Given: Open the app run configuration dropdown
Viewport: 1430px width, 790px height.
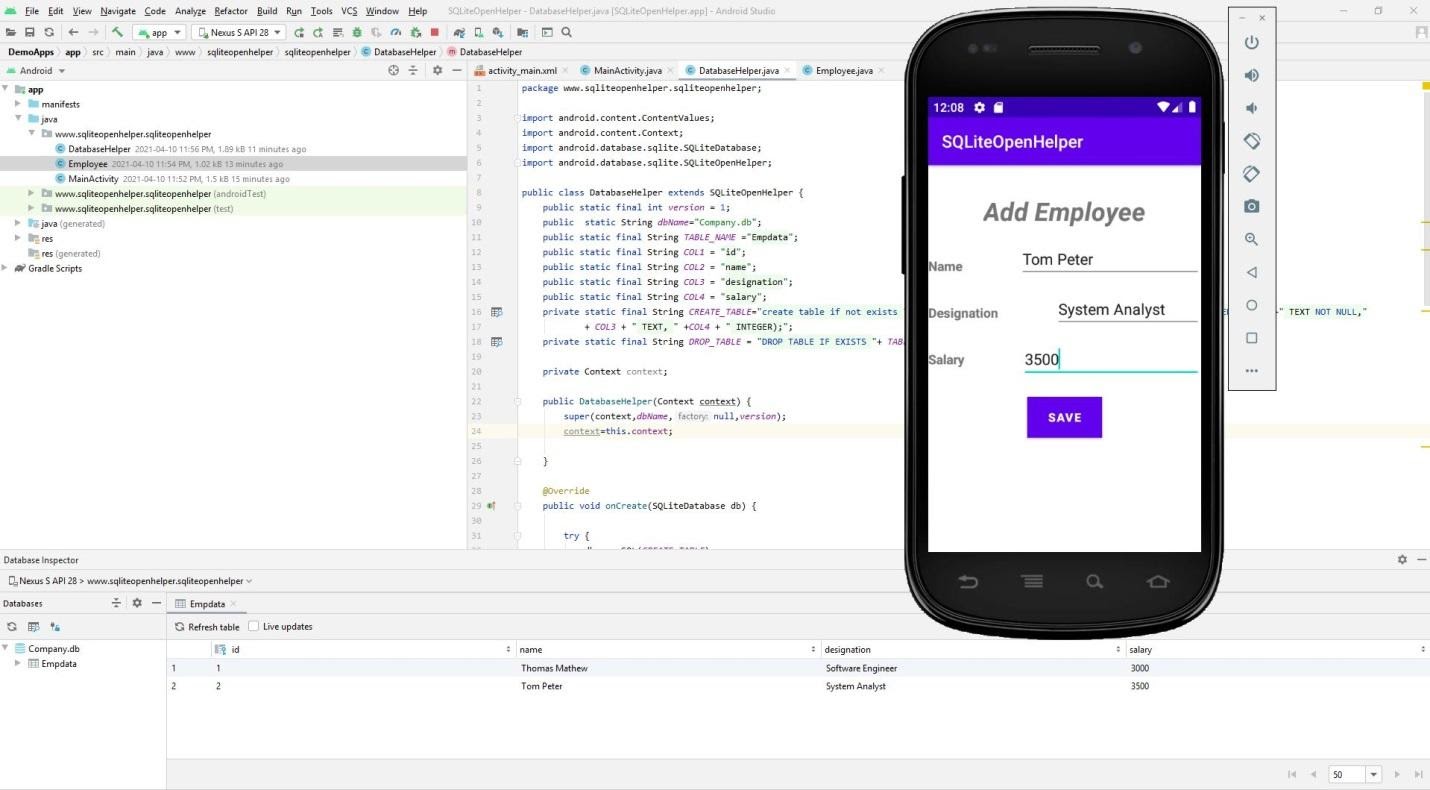Looking at the screenshot, I should pyautogui.click(x=159, y=32).
